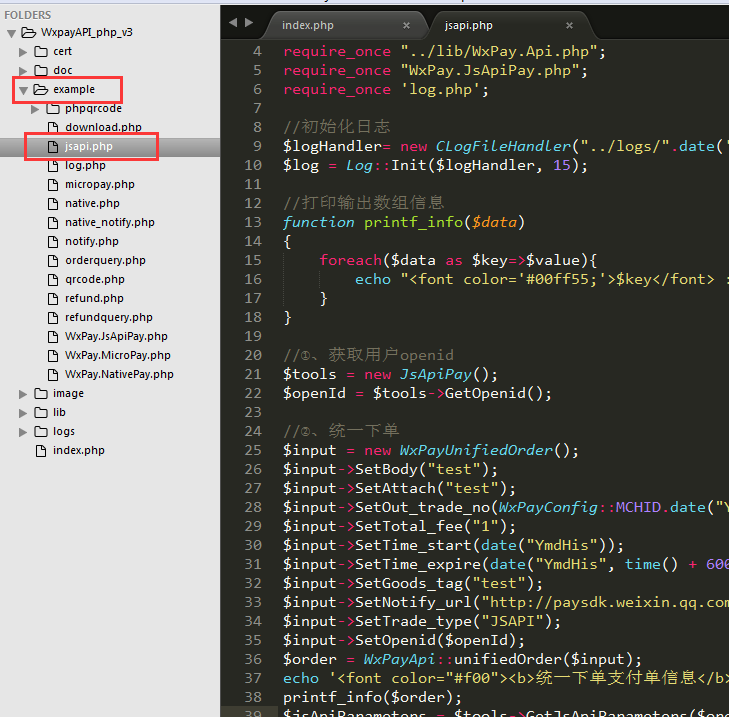This screenshot has width=729, height=717.
Task: Select the jsapi.php sidebar entry
Action: (89, 146)
